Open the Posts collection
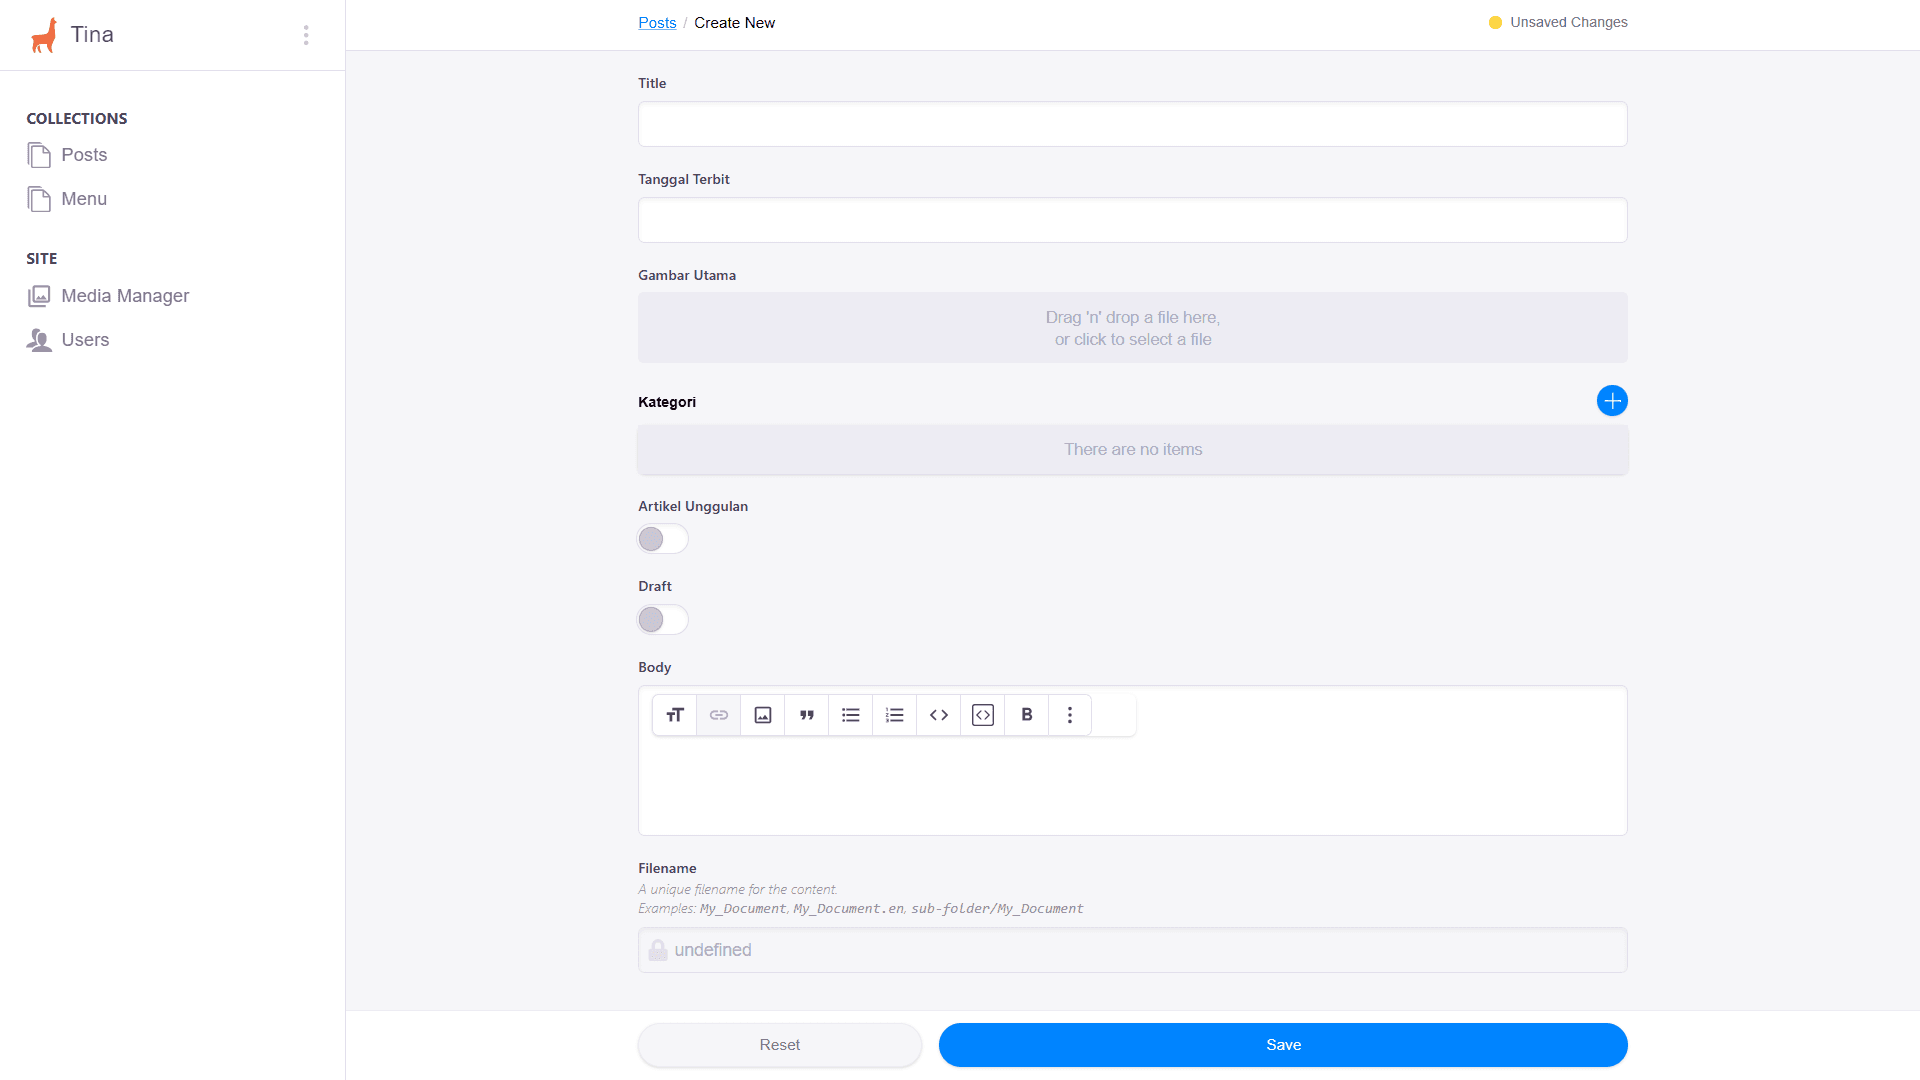Viewport: 1920px width, 1080px height. click(84, 155)
